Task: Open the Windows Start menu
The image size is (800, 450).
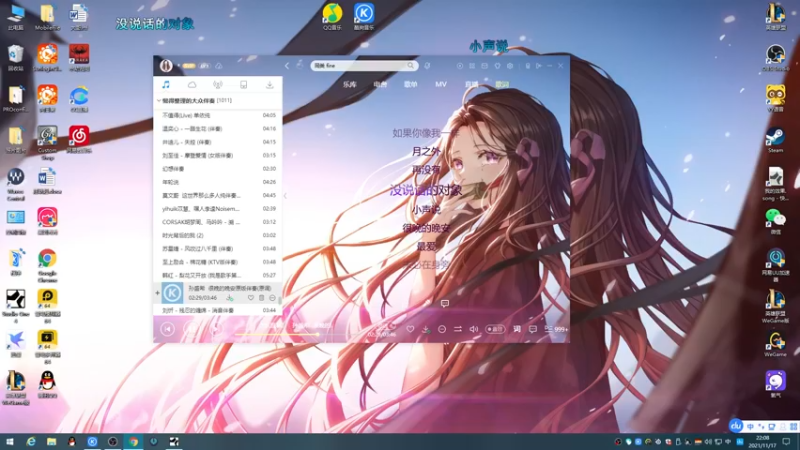Action: pyautogui.click(x=9, y=442)
